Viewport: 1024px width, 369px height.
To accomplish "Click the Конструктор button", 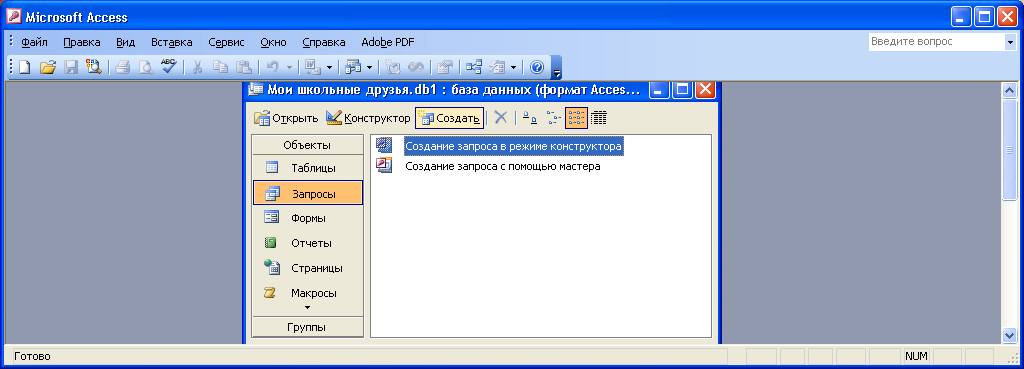I will [369, 118].
